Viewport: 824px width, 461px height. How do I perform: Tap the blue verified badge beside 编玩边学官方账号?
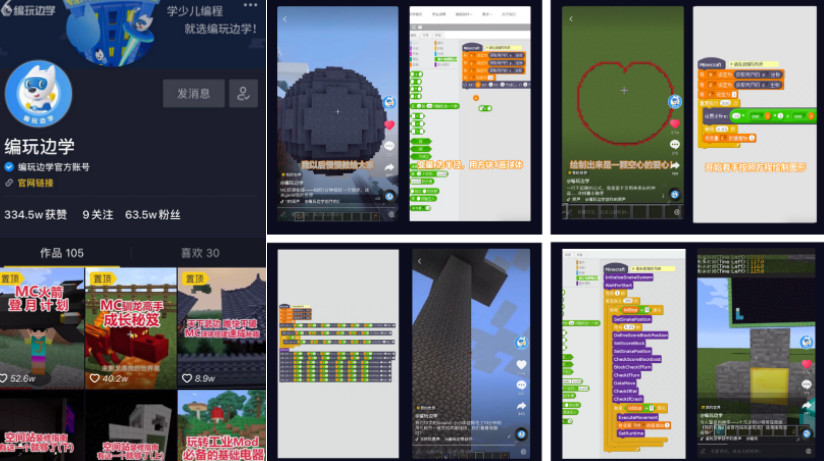9,167
